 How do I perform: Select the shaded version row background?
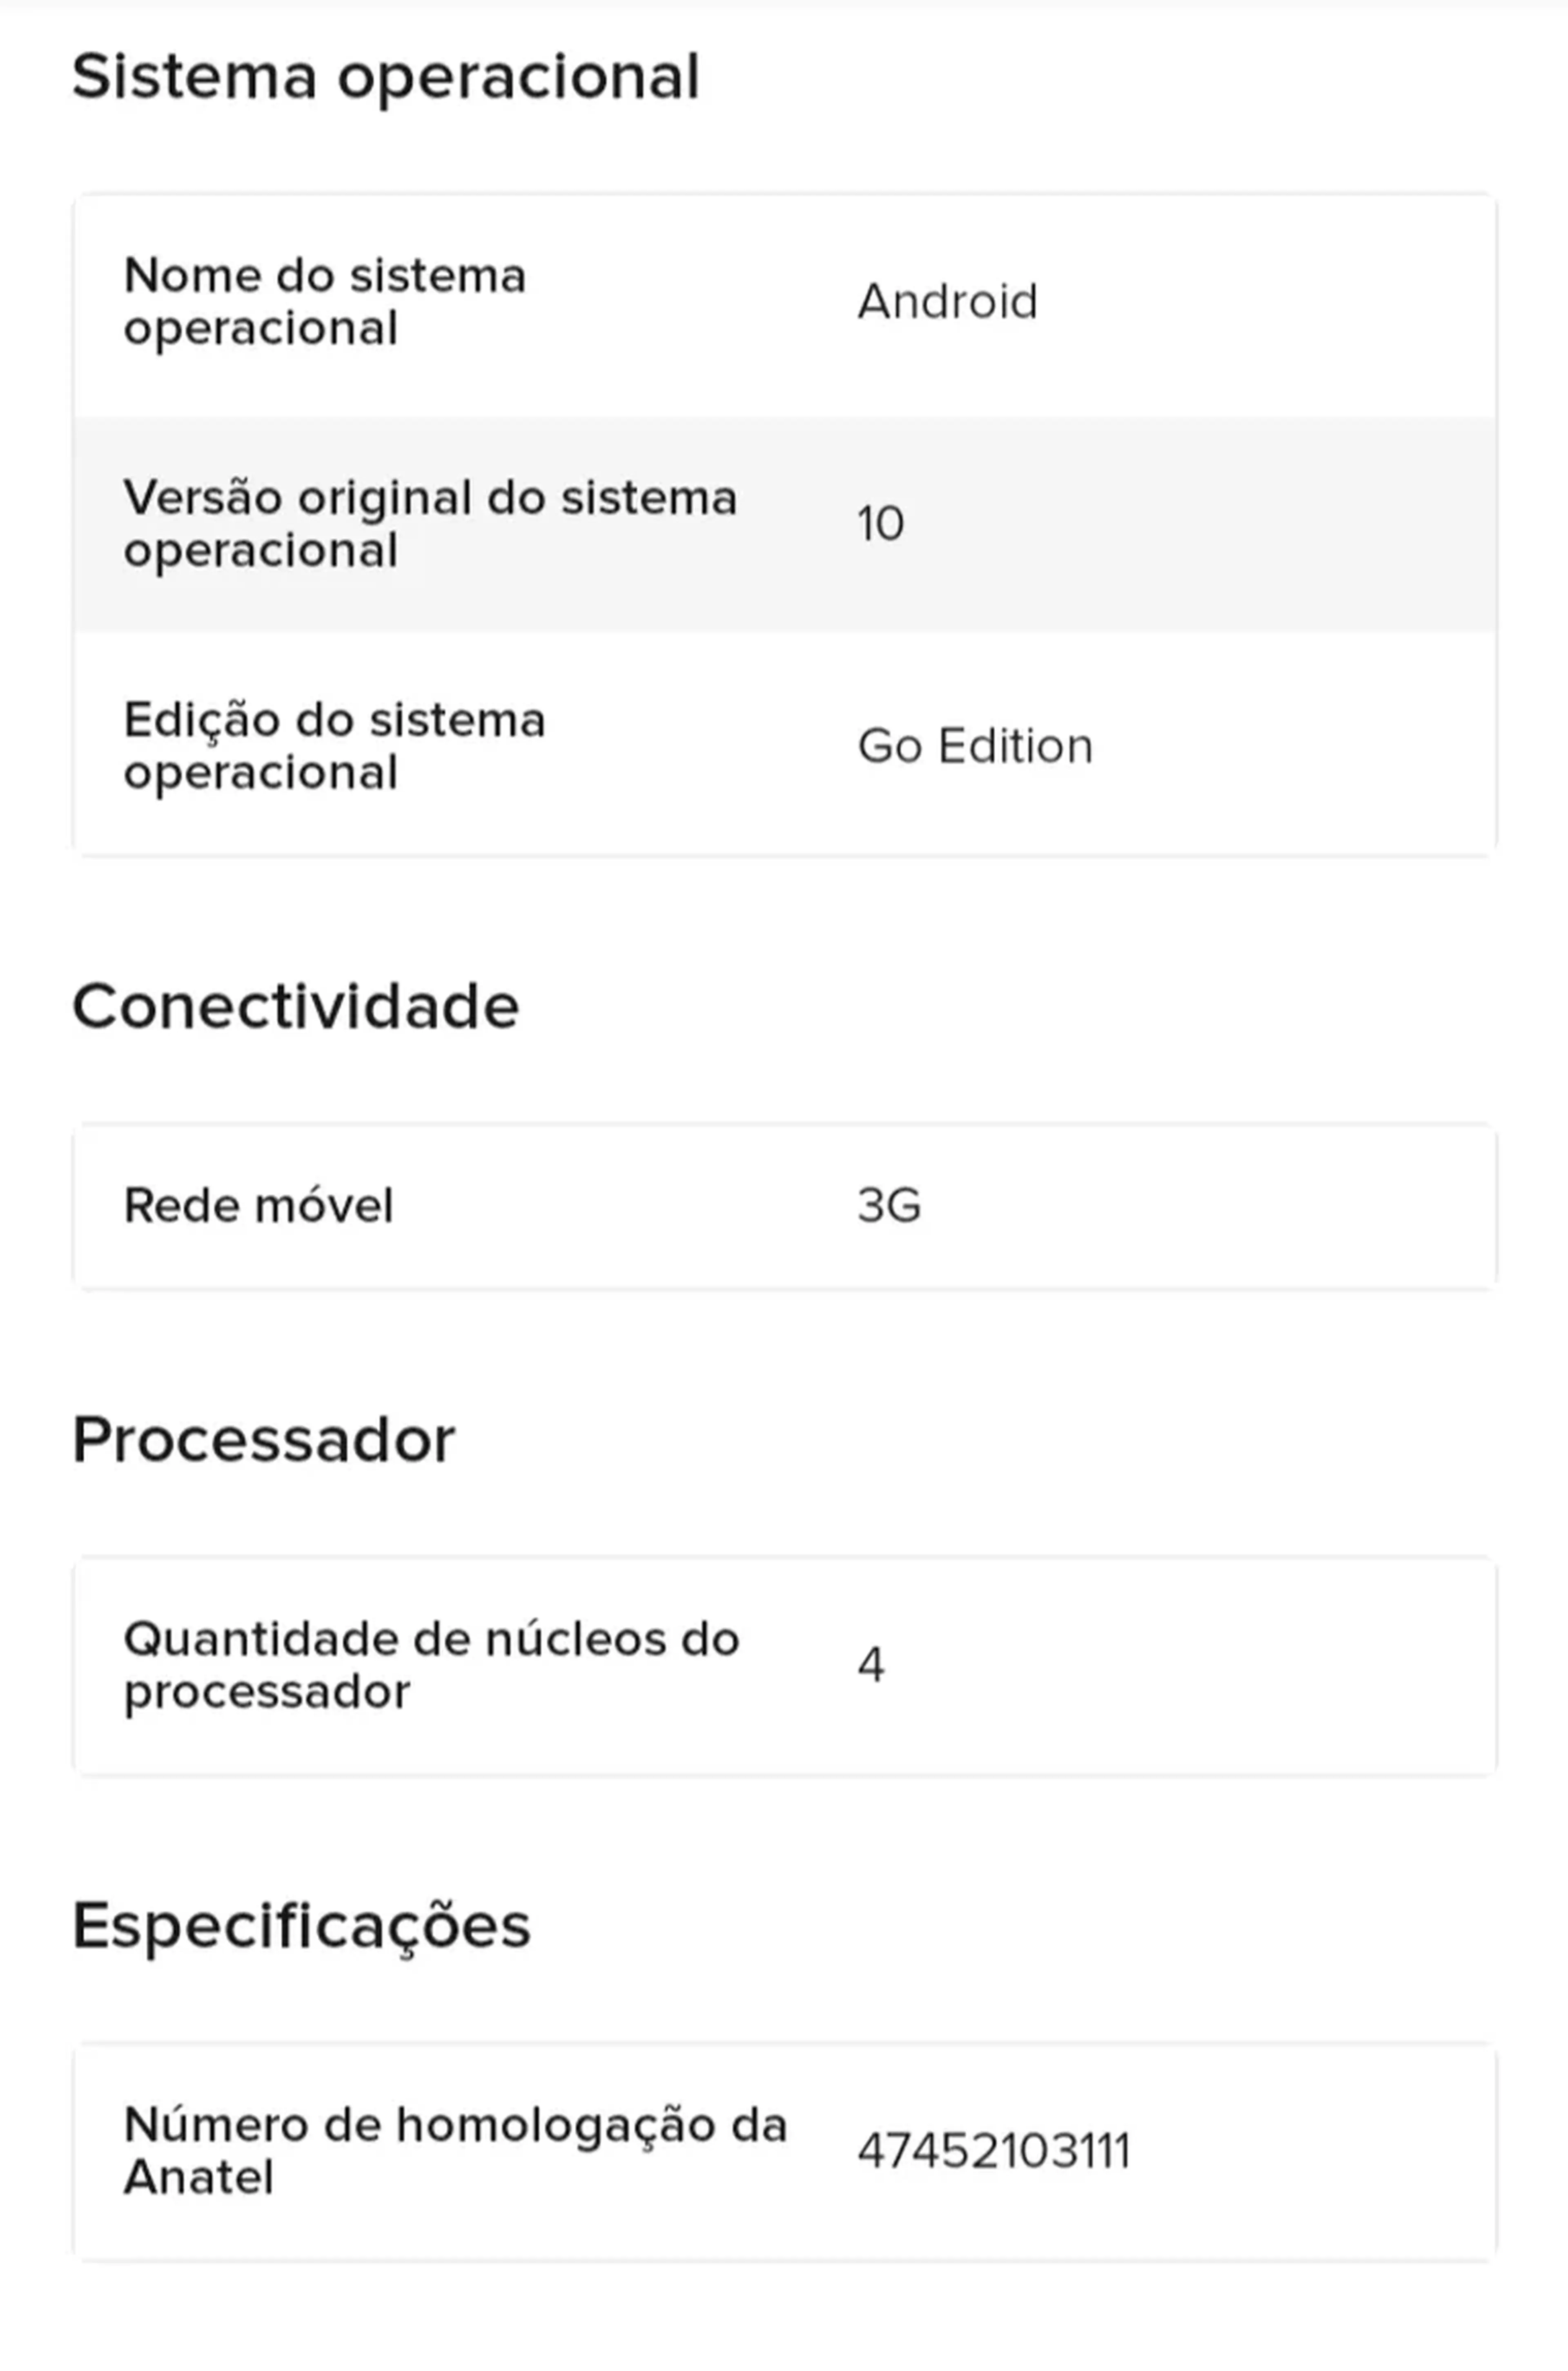click(785, 524)
